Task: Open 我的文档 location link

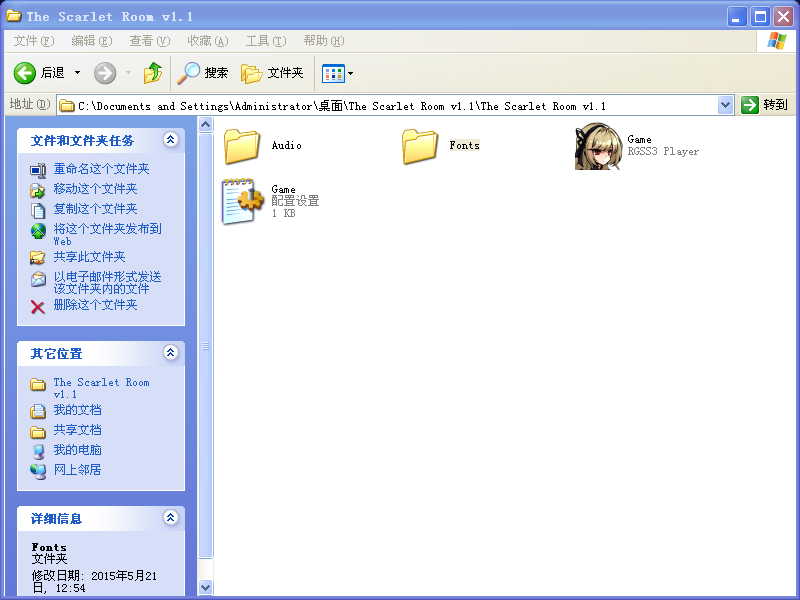Action: tap(78, 410)
